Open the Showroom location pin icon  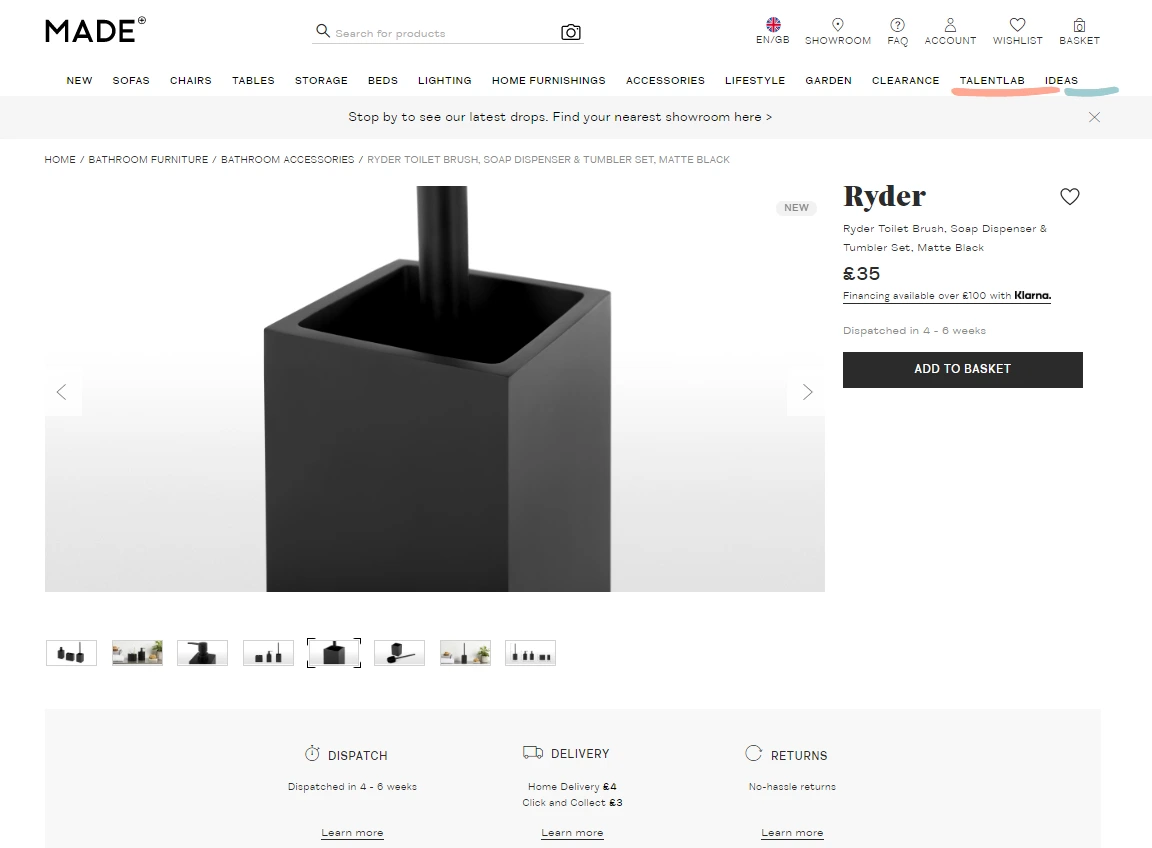pyautogui.click(x=838, y=24)
